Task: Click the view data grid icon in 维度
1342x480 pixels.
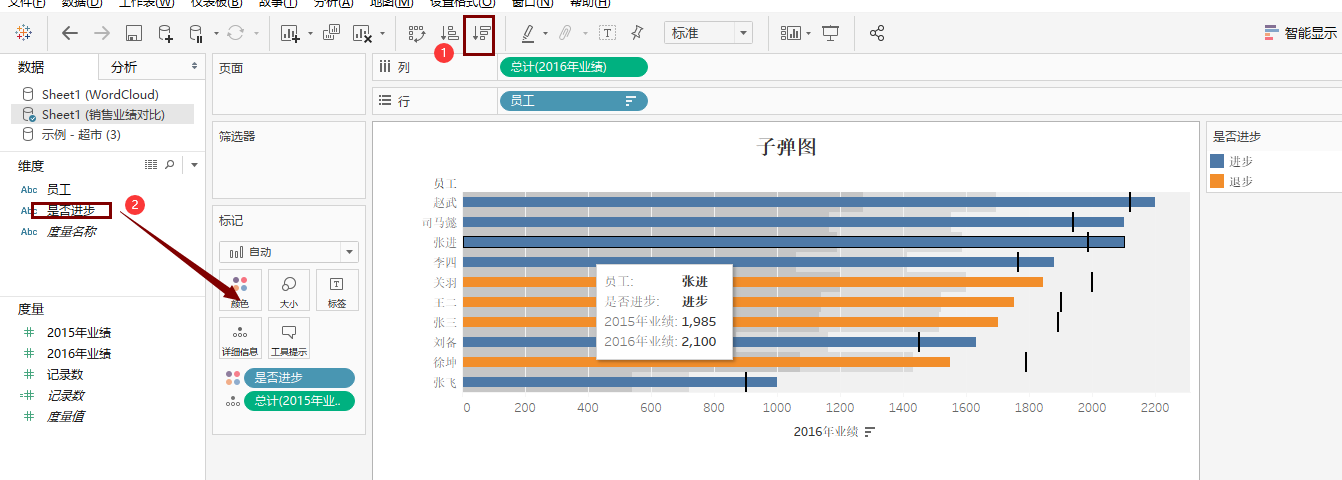Action: coord(151,164)
